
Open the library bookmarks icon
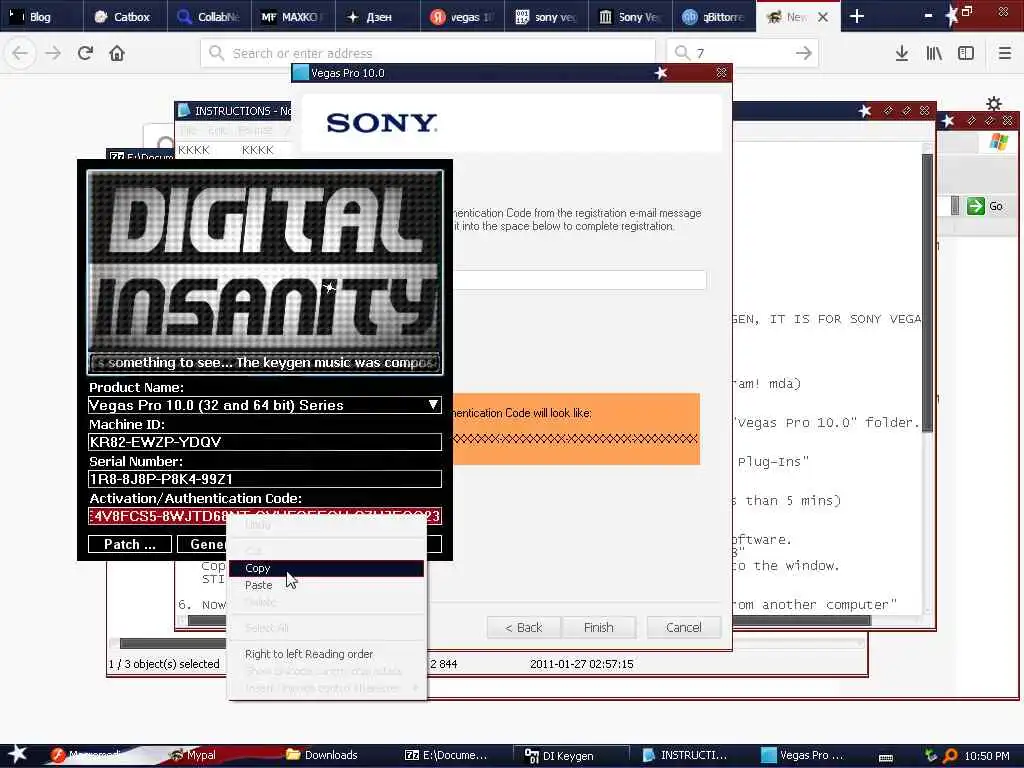point(934,53)
